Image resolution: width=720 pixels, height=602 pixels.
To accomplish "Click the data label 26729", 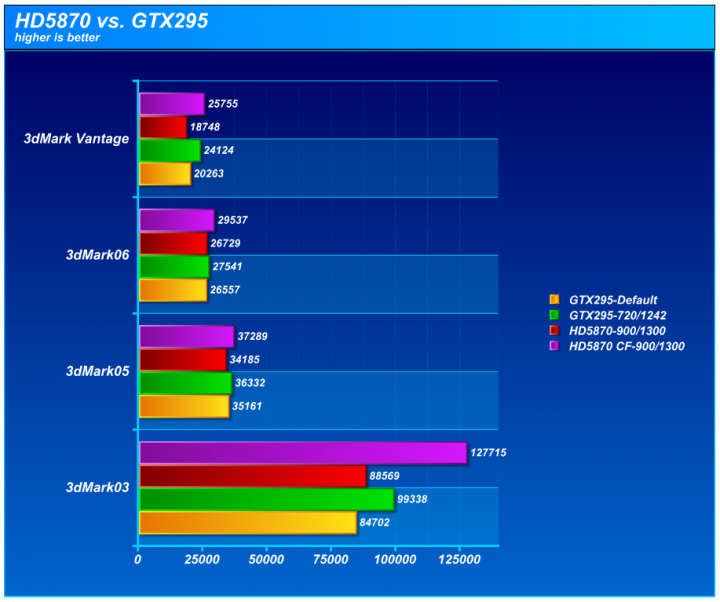I will [225, 243].
